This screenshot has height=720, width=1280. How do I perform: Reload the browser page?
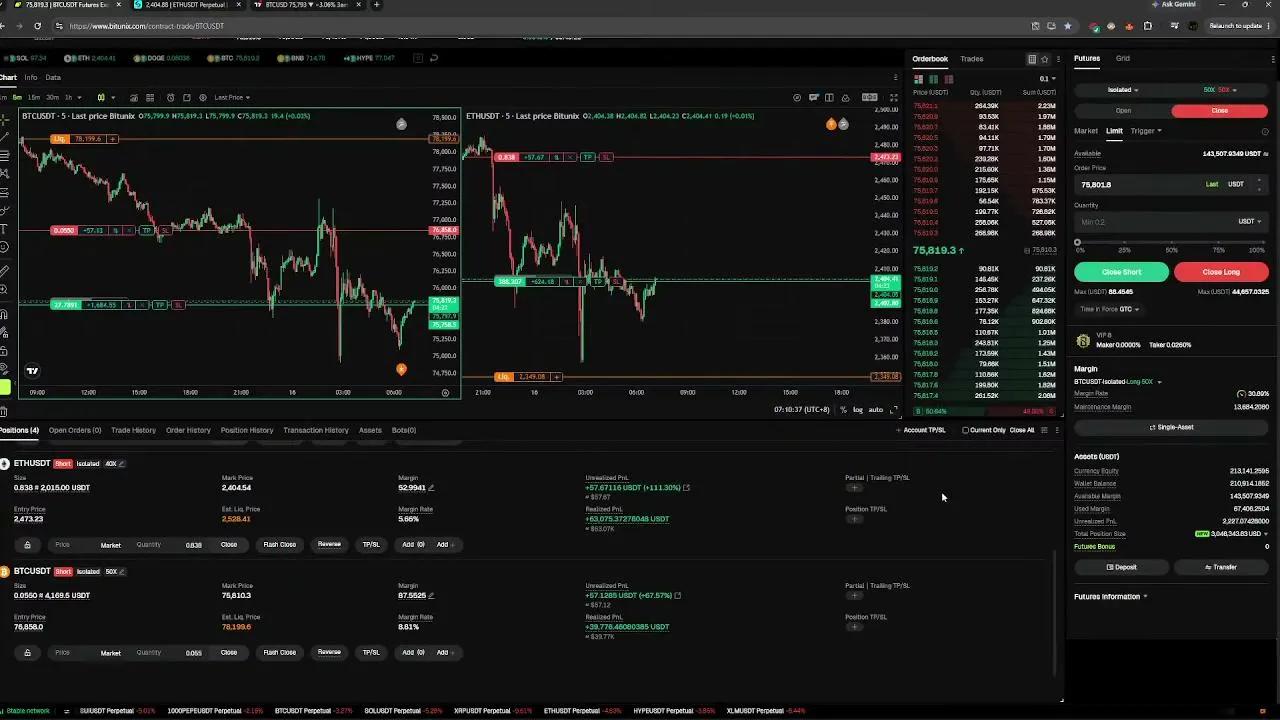pyautogui.click(x=38, y=26)
